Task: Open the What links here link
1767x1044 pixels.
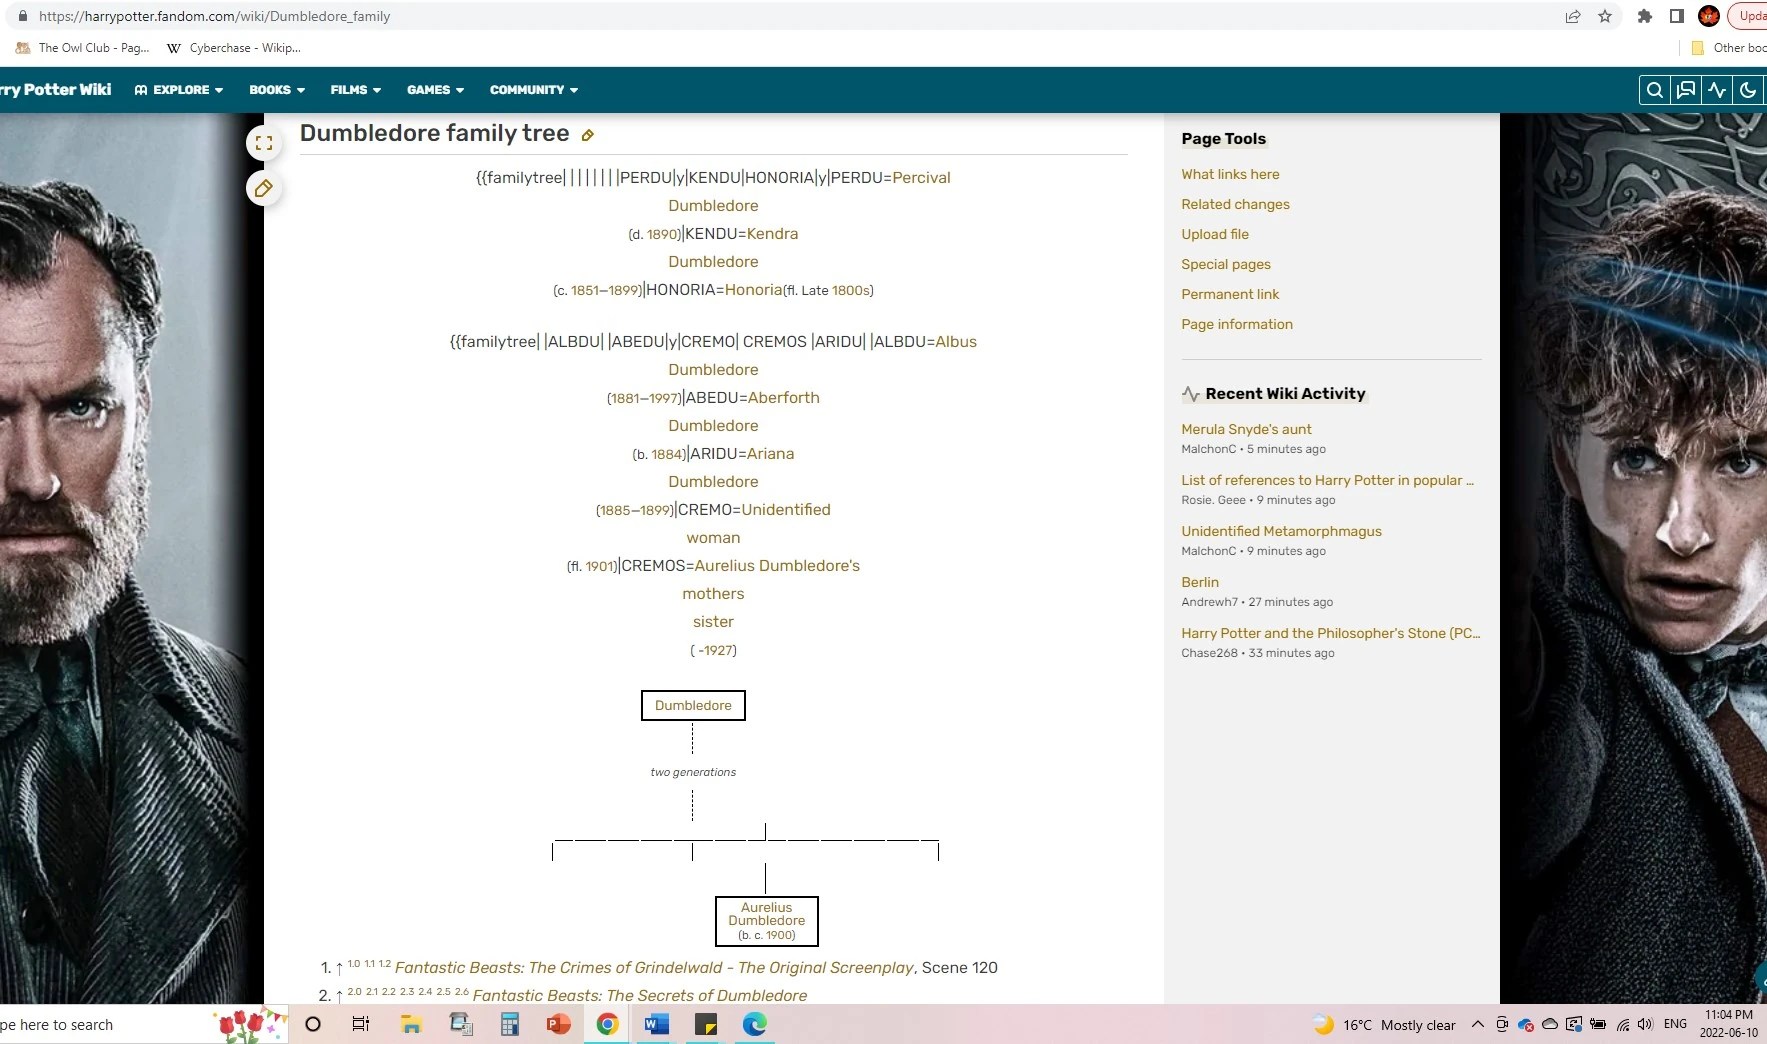Action: [x=1229, y=174]
